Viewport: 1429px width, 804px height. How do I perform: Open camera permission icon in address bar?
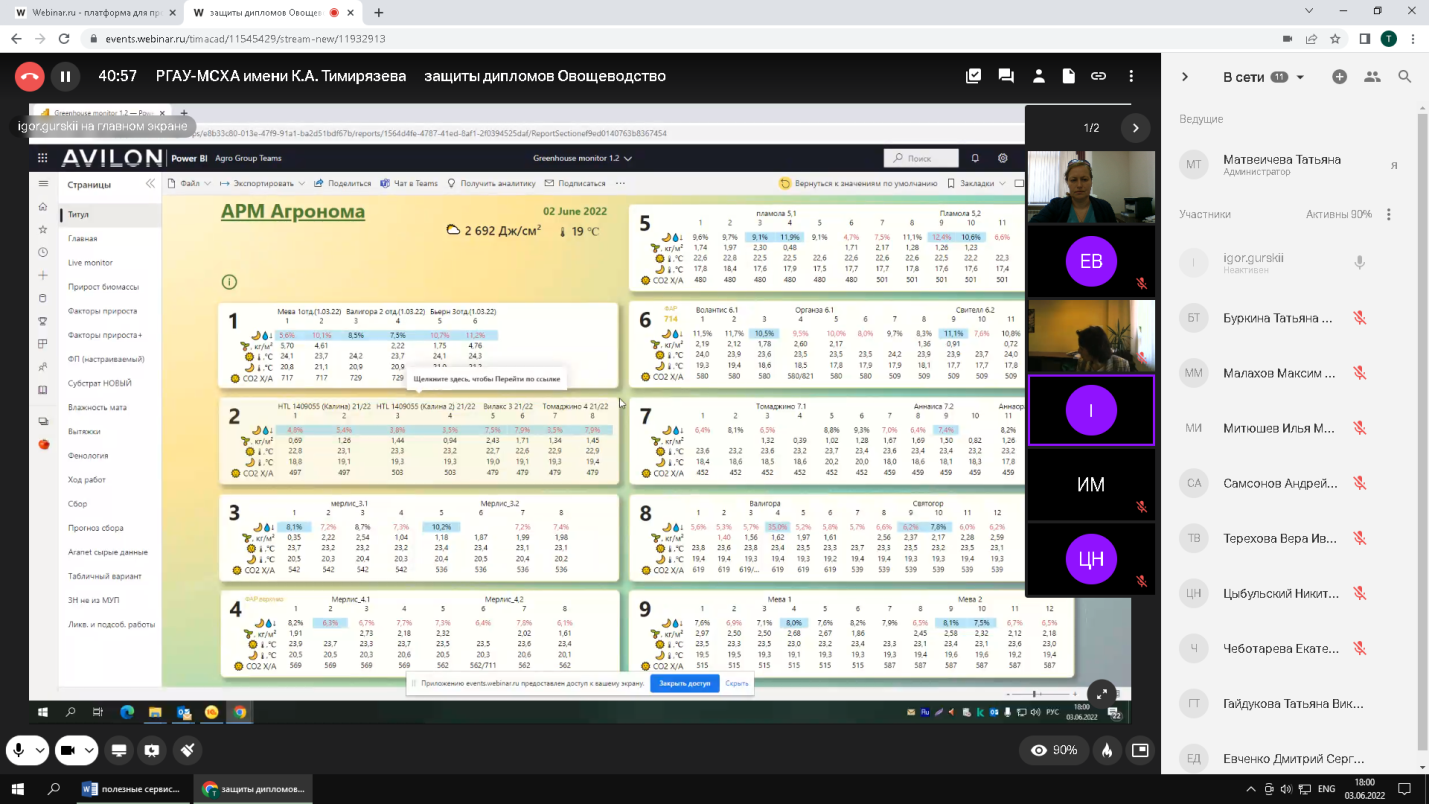click(1287, 39)
